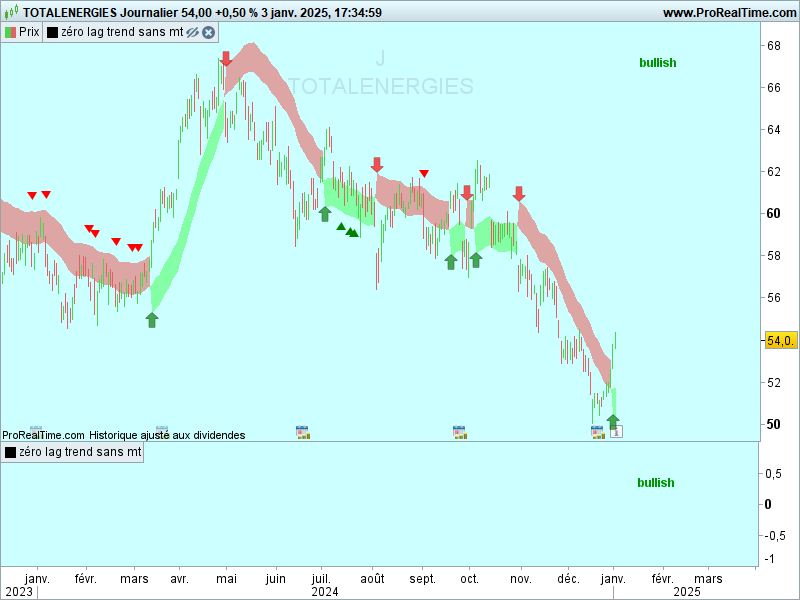The image size is (800, 600).
Task: Open the dividend calendar icon near late September 2024
Action: tap(459, 432)
